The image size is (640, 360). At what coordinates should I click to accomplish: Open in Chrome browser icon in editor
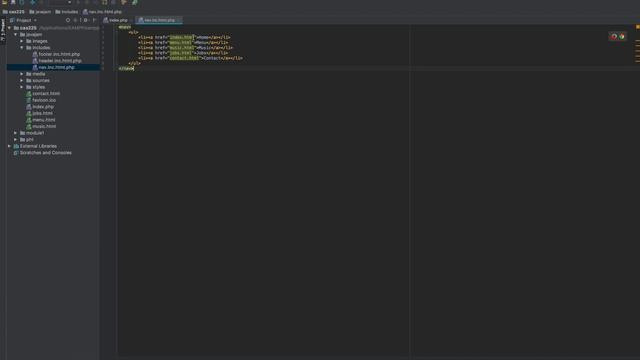[622, 37]
